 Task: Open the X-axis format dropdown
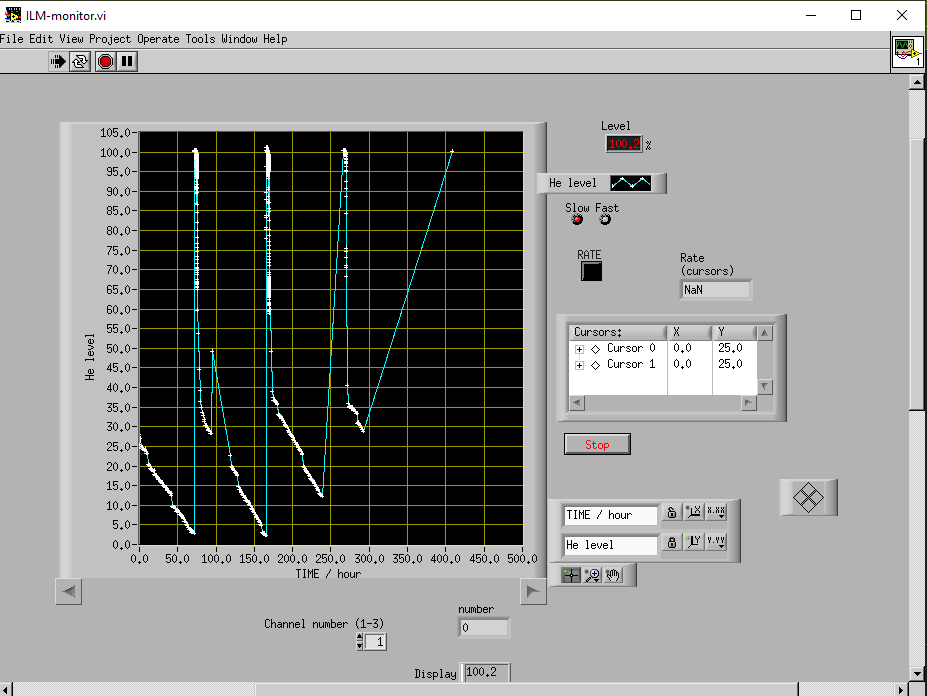coord(716,513)
